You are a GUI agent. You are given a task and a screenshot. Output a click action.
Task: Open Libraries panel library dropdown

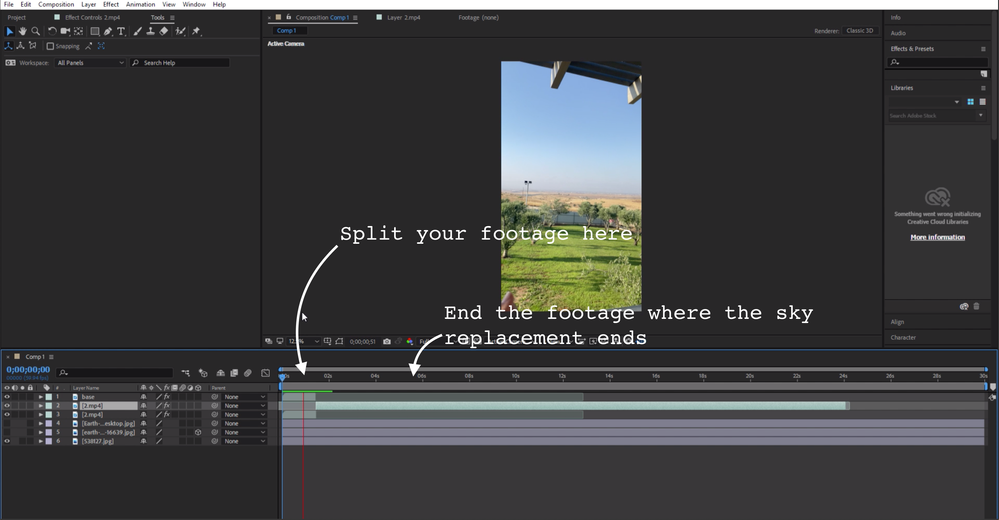pos(925,102)
